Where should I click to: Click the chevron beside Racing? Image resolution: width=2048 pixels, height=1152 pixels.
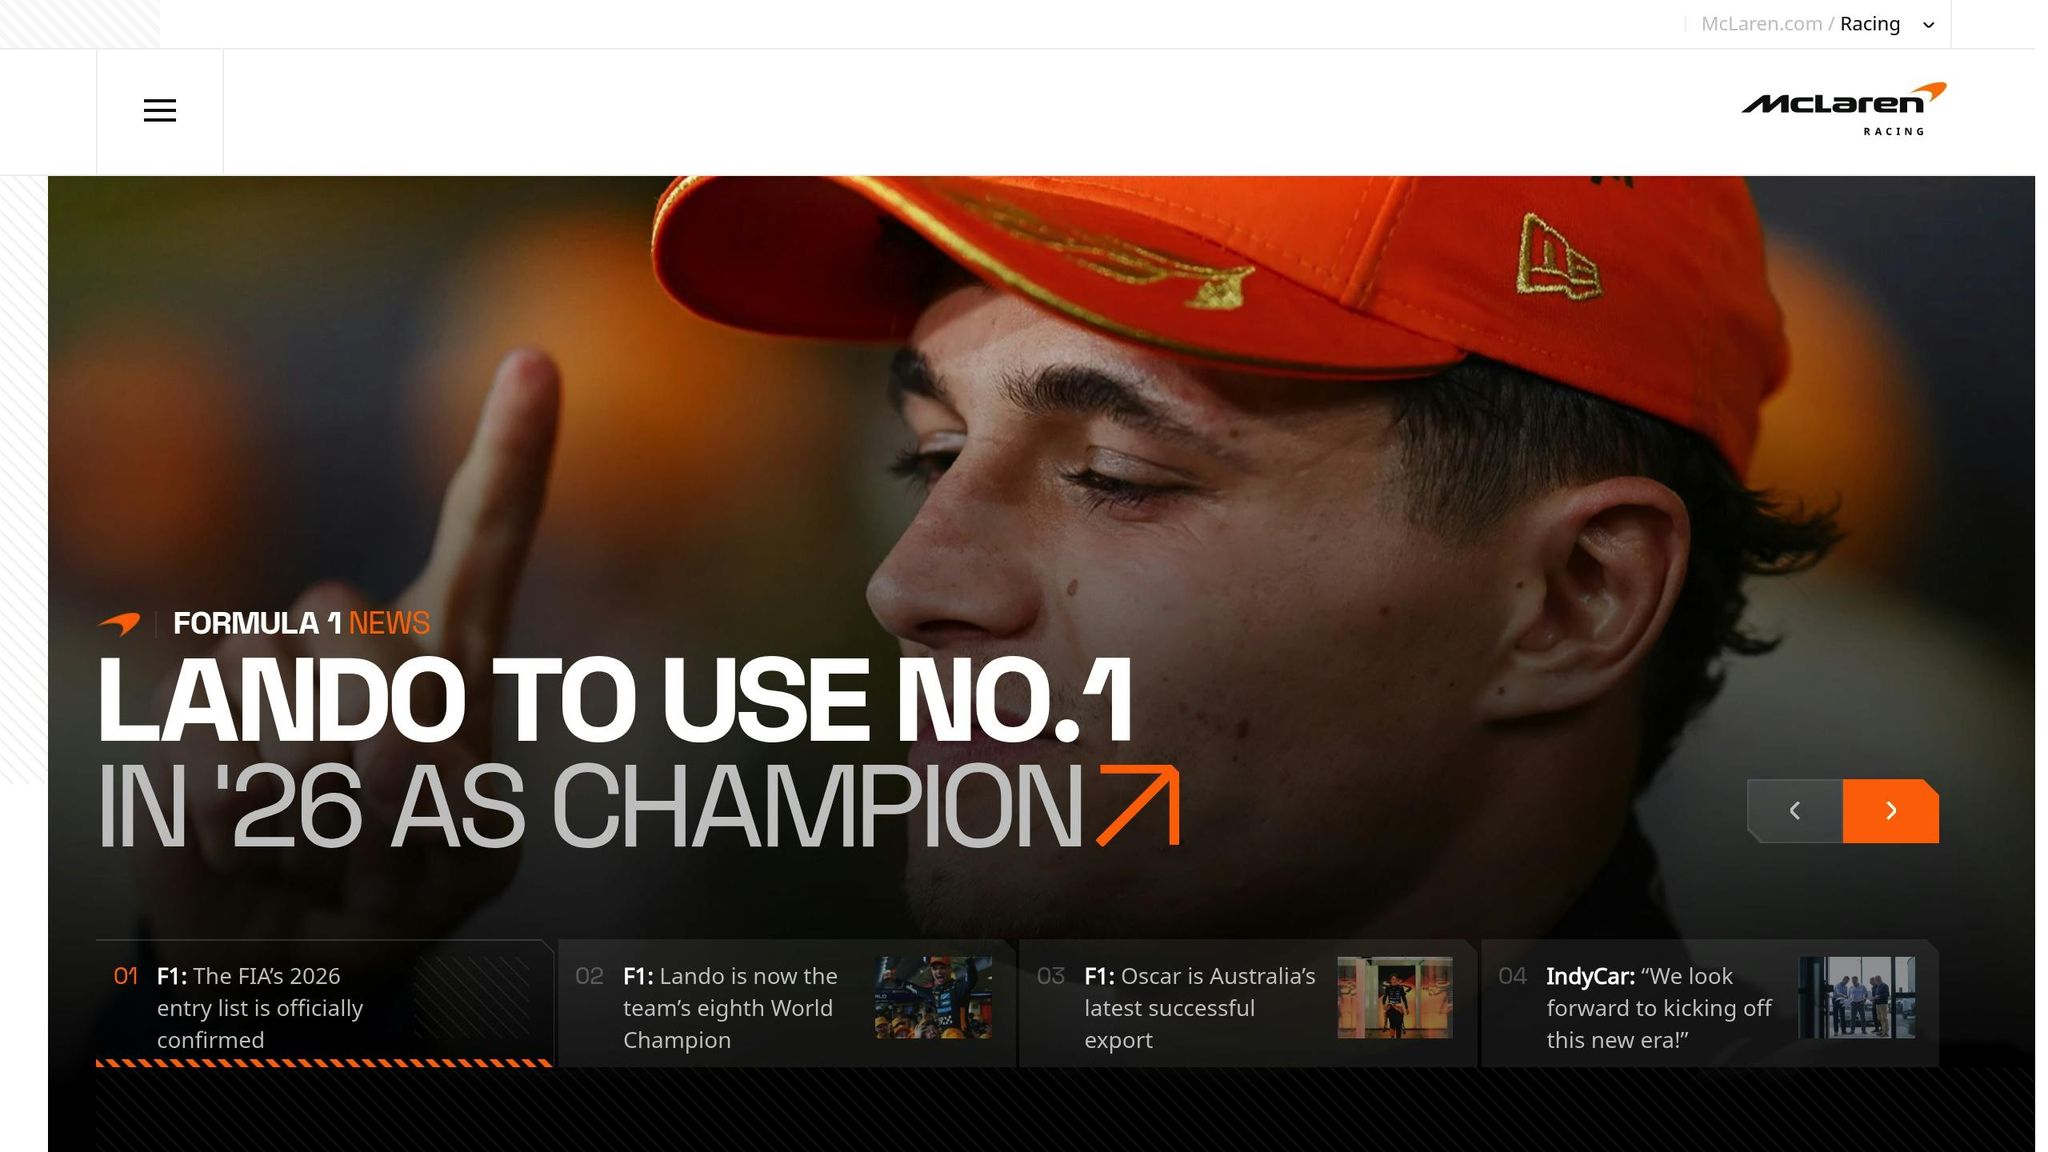(1929, 25)
